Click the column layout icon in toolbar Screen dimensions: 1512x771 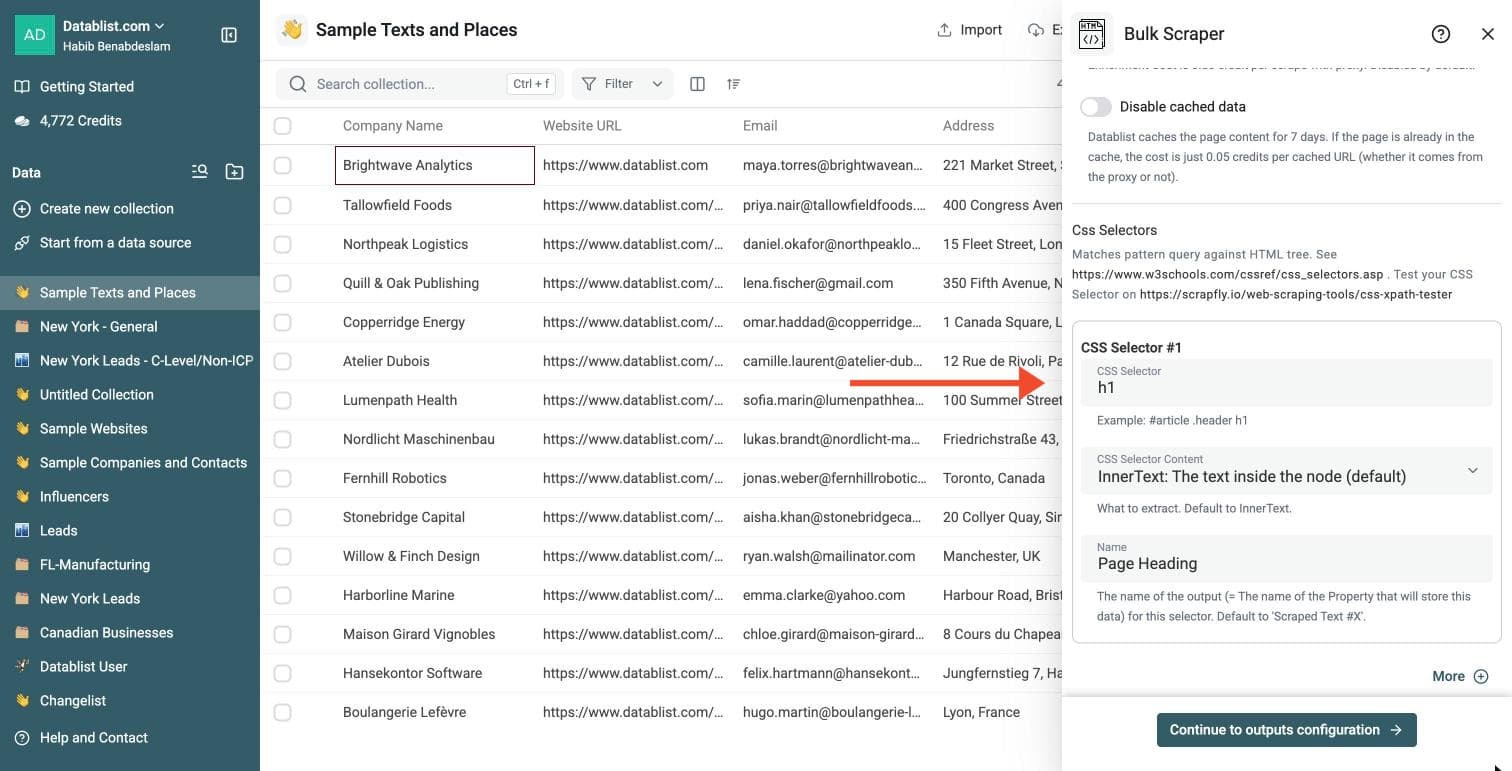click(x=698, y=84)
